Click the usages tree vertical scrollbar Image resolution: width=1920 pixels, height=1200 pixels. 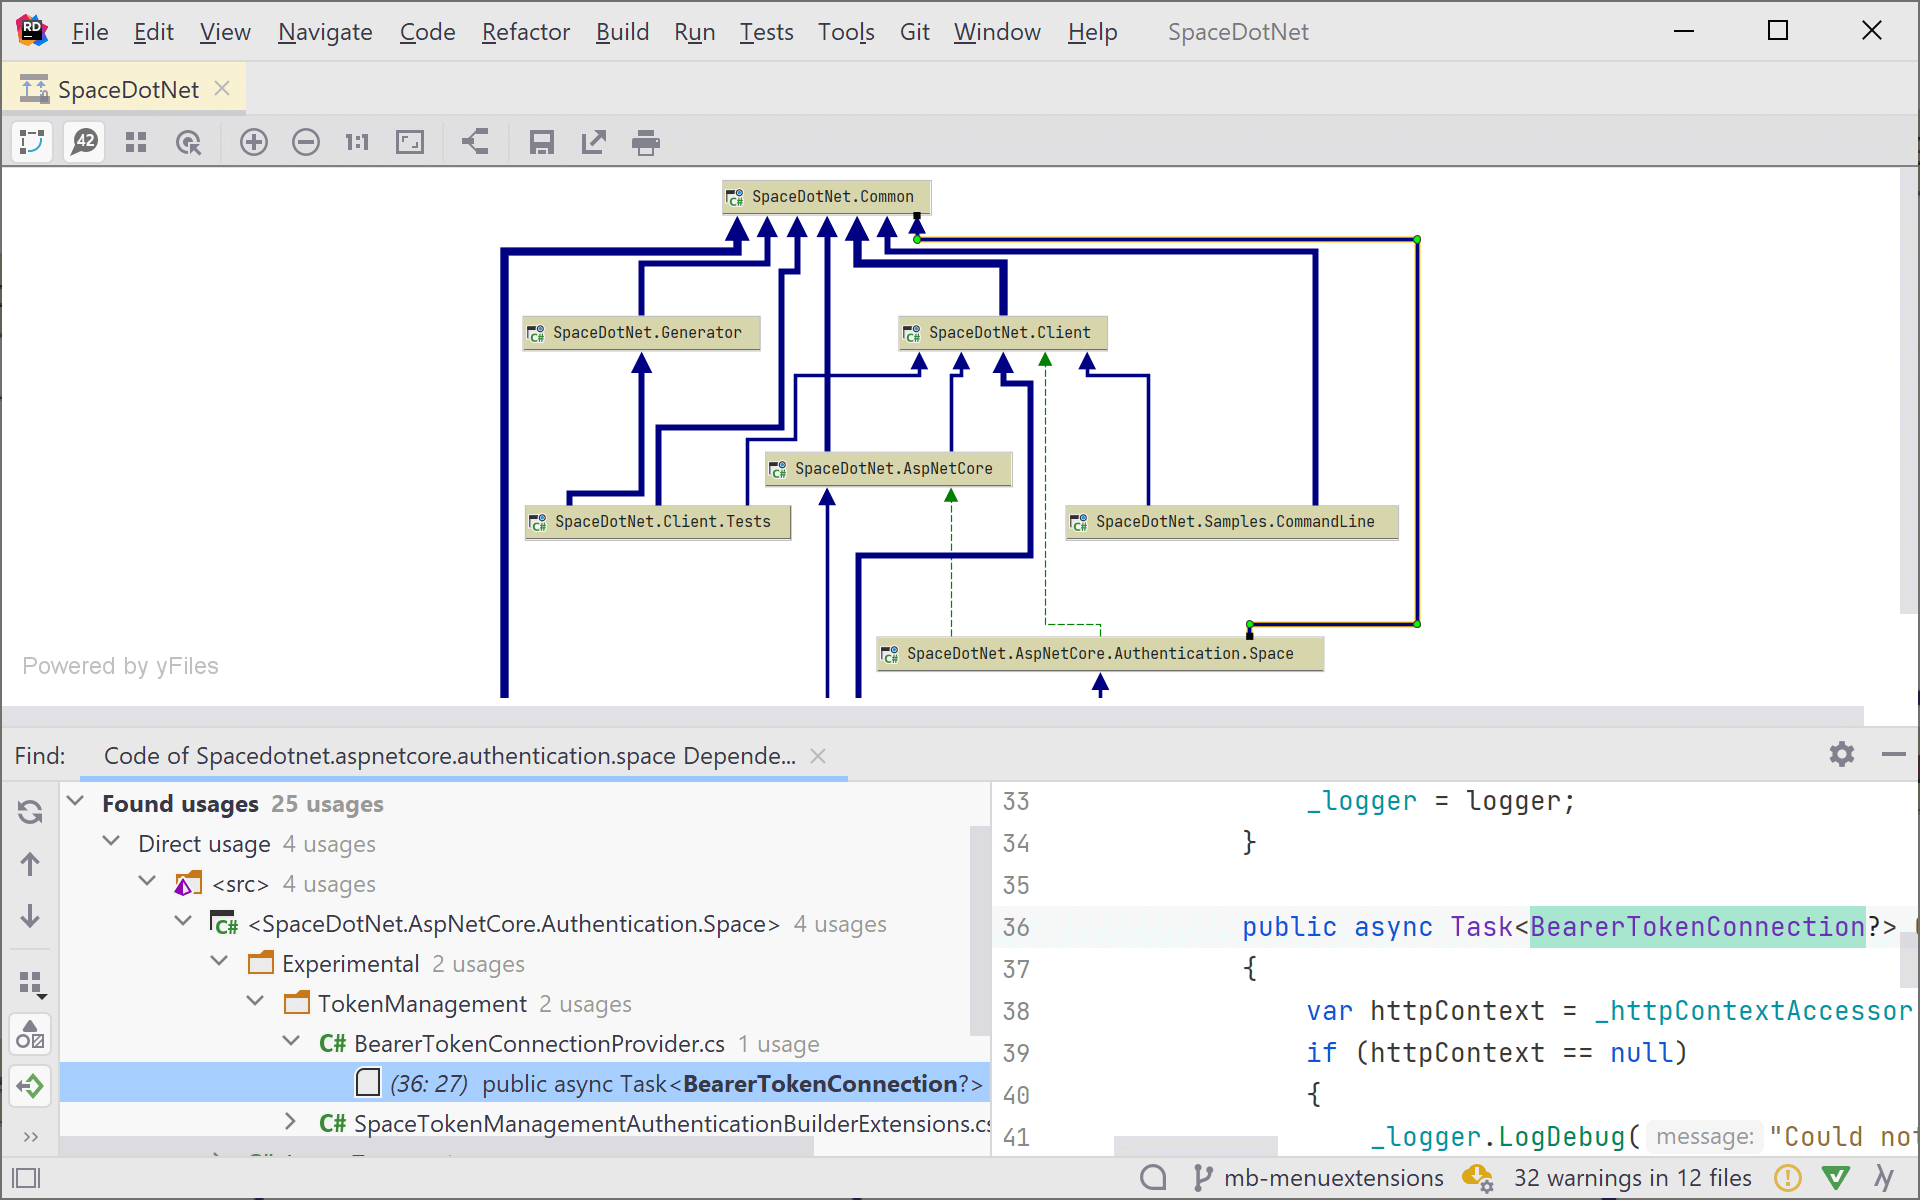pos(980,932)
